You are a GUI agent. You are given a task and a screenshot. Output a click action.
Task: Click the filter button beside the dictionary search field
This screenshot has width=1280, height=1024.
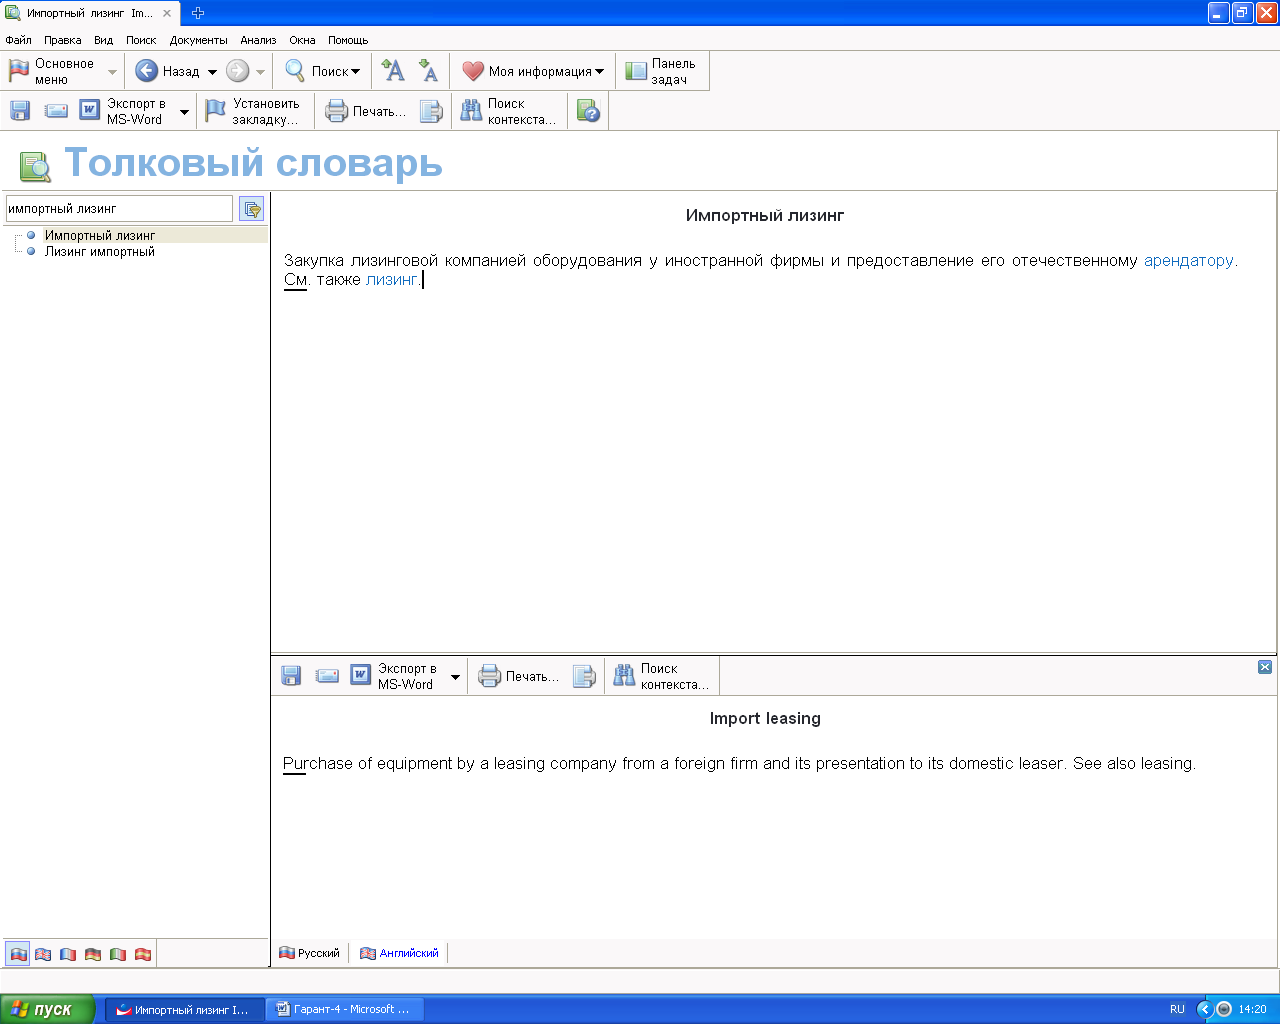pyautogui.click(x=252, y=209)
